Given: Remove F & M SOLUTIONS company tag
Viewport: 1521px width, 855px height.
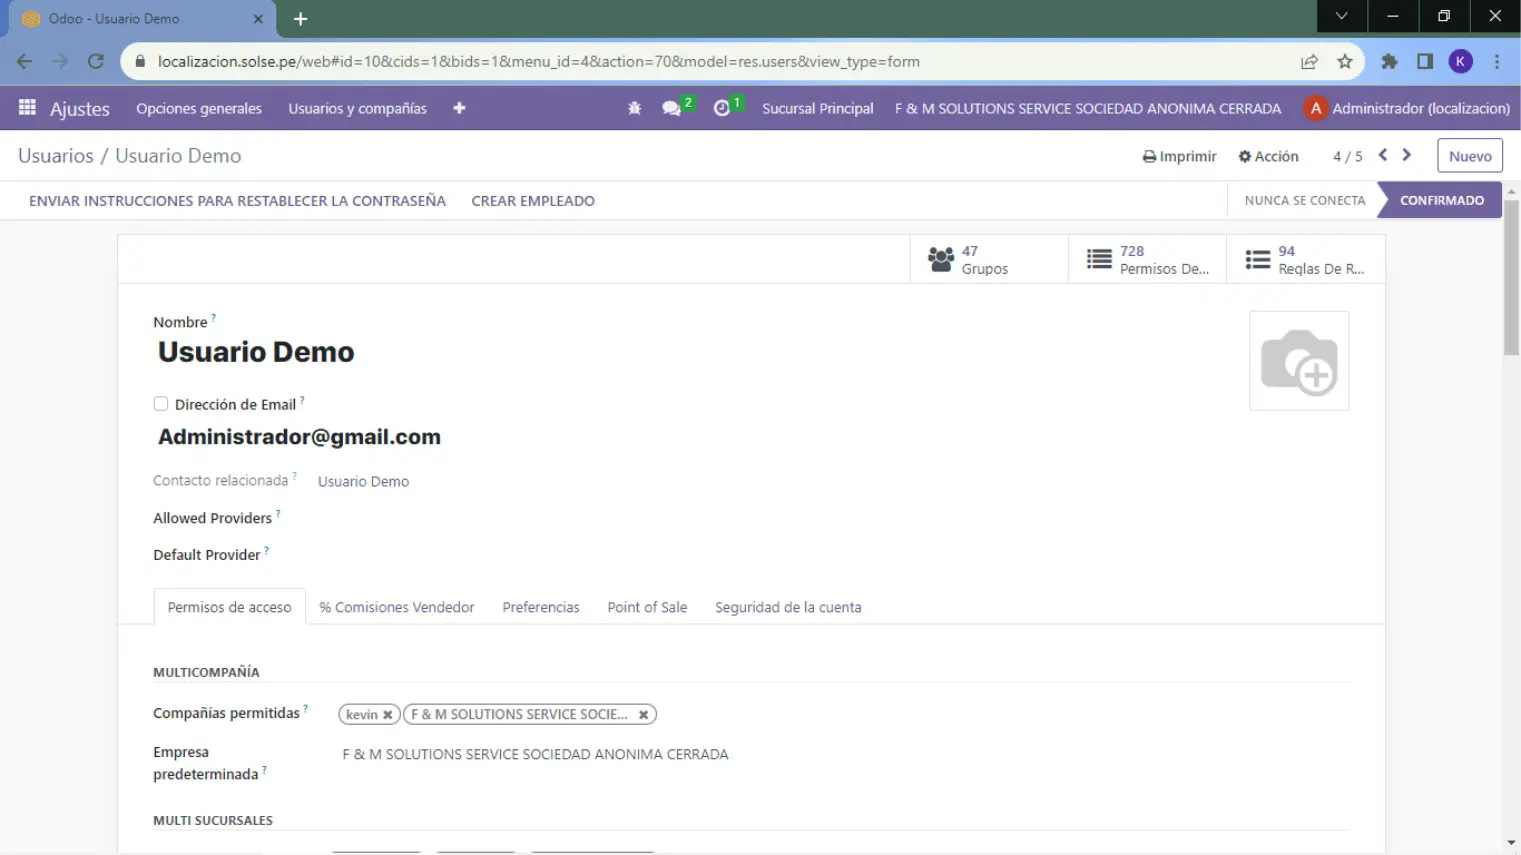Looking at the screenshot, I should 643,715.
